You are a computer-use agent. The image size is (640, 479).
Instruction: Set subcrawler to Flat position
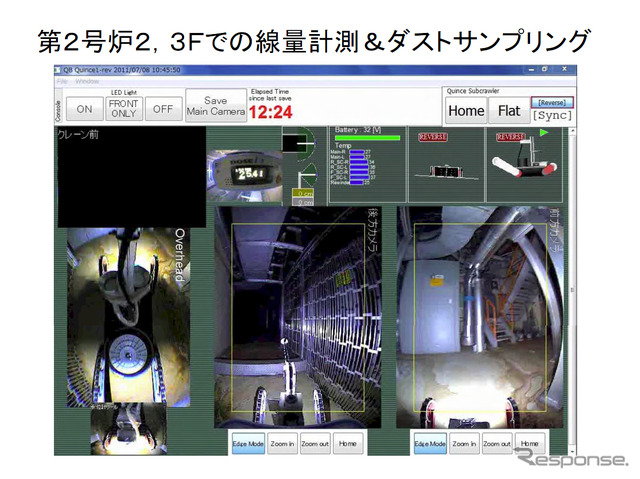click(509, 111)
